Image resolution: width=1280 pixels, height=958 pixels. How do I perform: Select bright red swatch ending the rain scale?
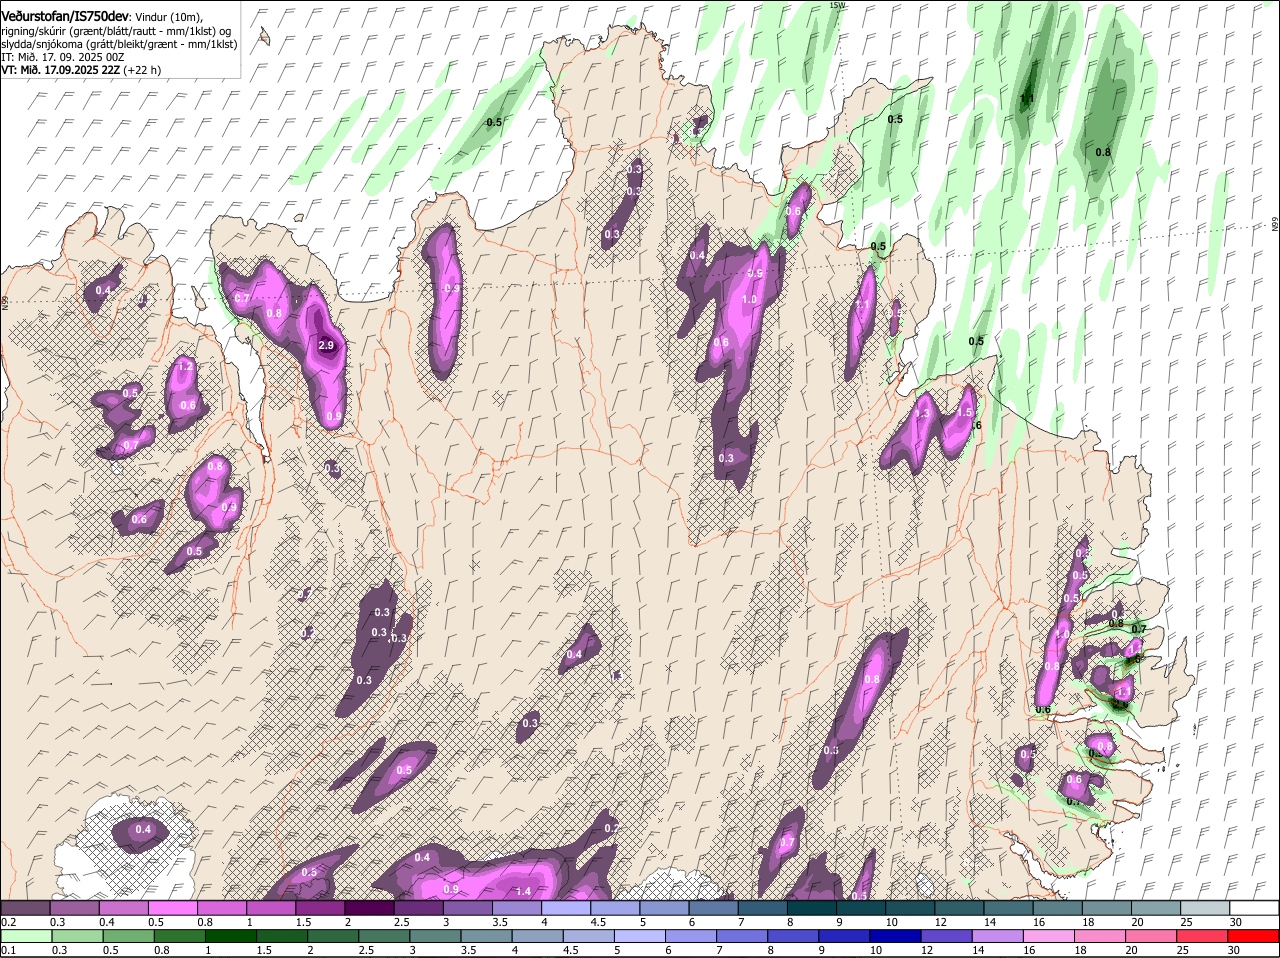tap(1253, 937)
